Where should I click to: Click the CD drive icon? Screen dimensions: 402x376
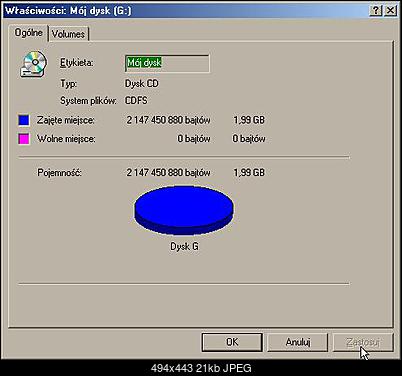point(34,64)
